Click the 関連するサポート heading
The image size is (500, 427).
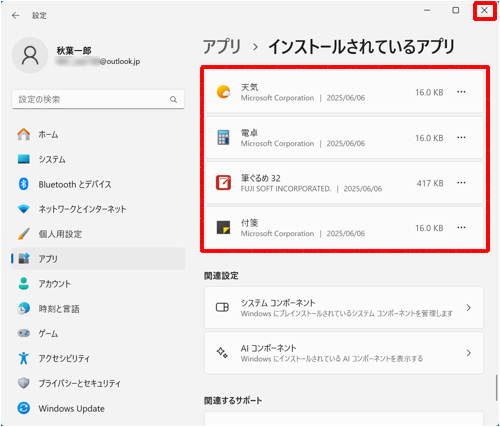coord(233,400)
